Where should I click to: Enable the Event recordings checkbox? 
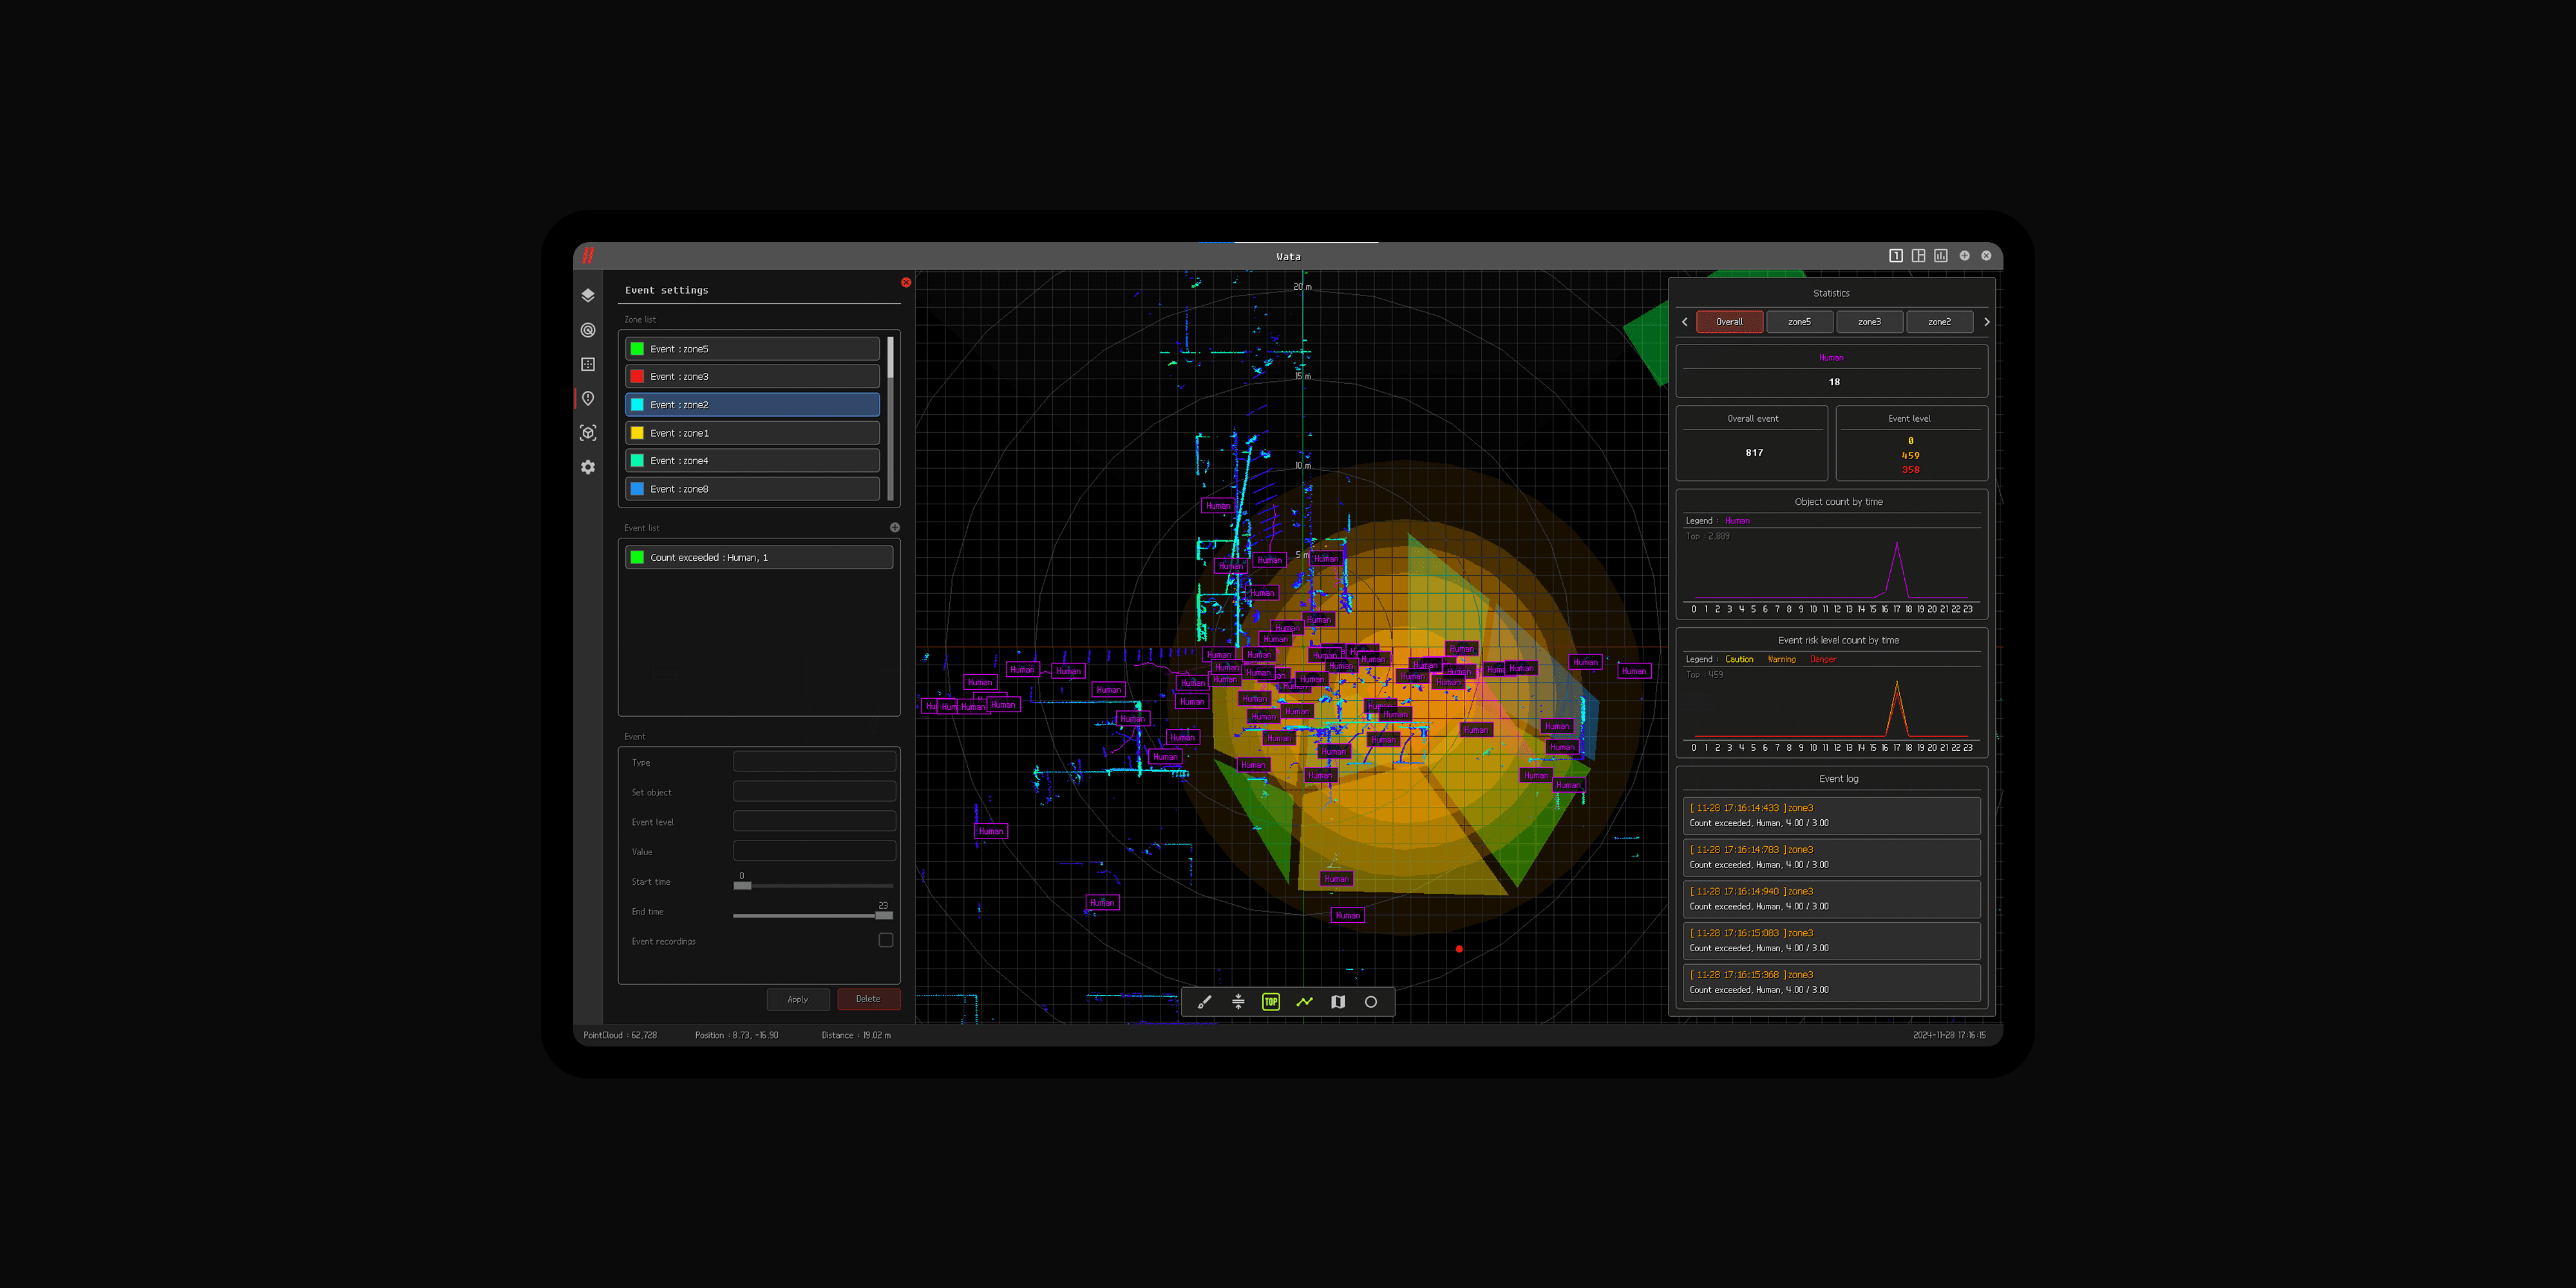[885, 940]
